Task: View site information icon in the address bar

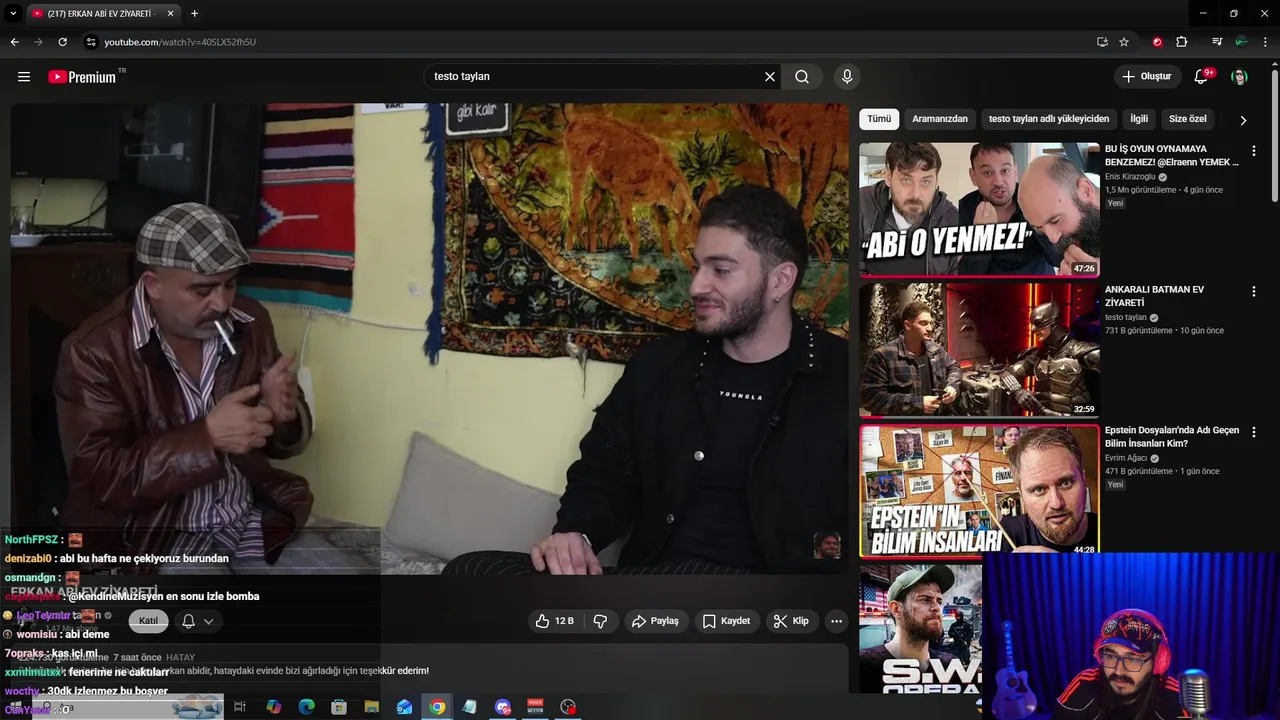Action: [x=91, y=42]
